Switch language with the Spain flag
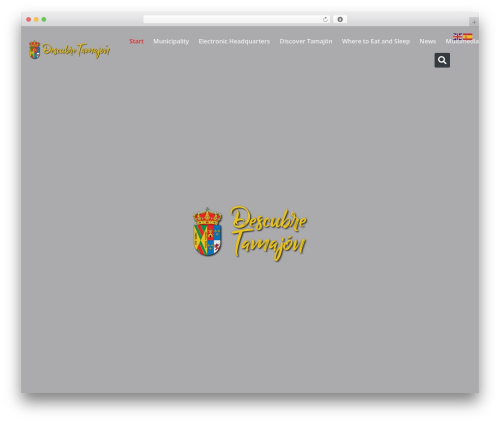This screenshot has height=423, width=500. [x=468, y=36]
